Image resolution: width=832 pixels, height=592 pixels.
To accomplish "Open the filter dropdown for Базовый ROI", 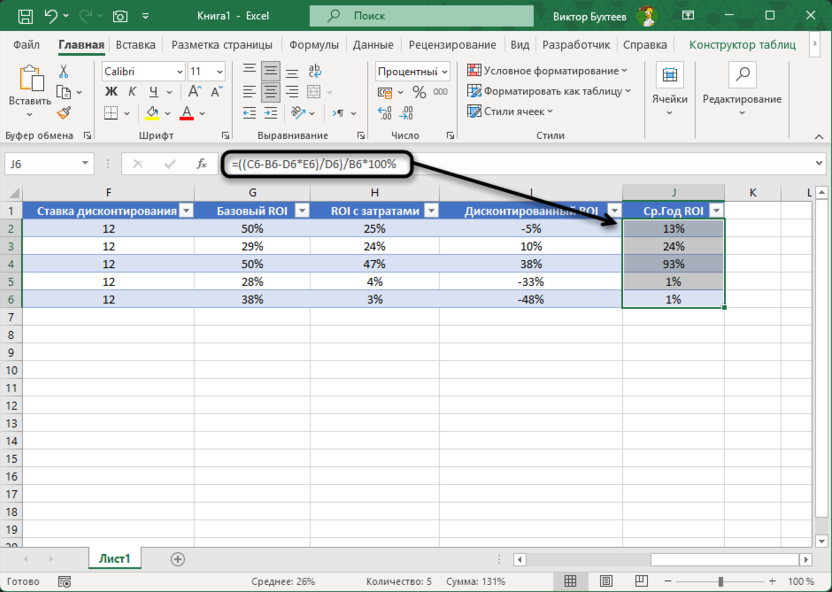I will [x=302, y=210].
